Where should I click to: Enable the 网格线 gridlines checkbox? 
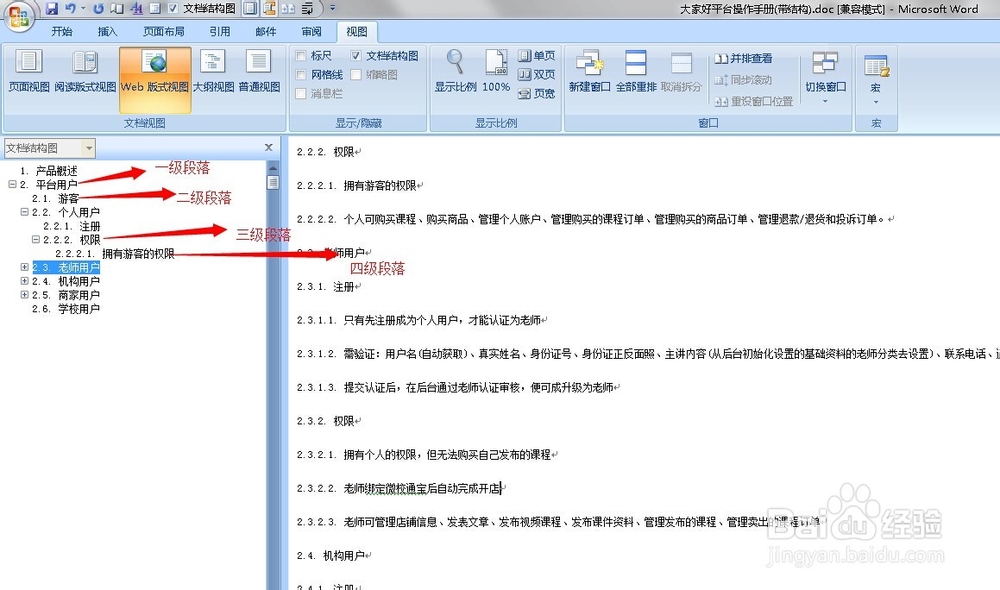coord(301,75)
